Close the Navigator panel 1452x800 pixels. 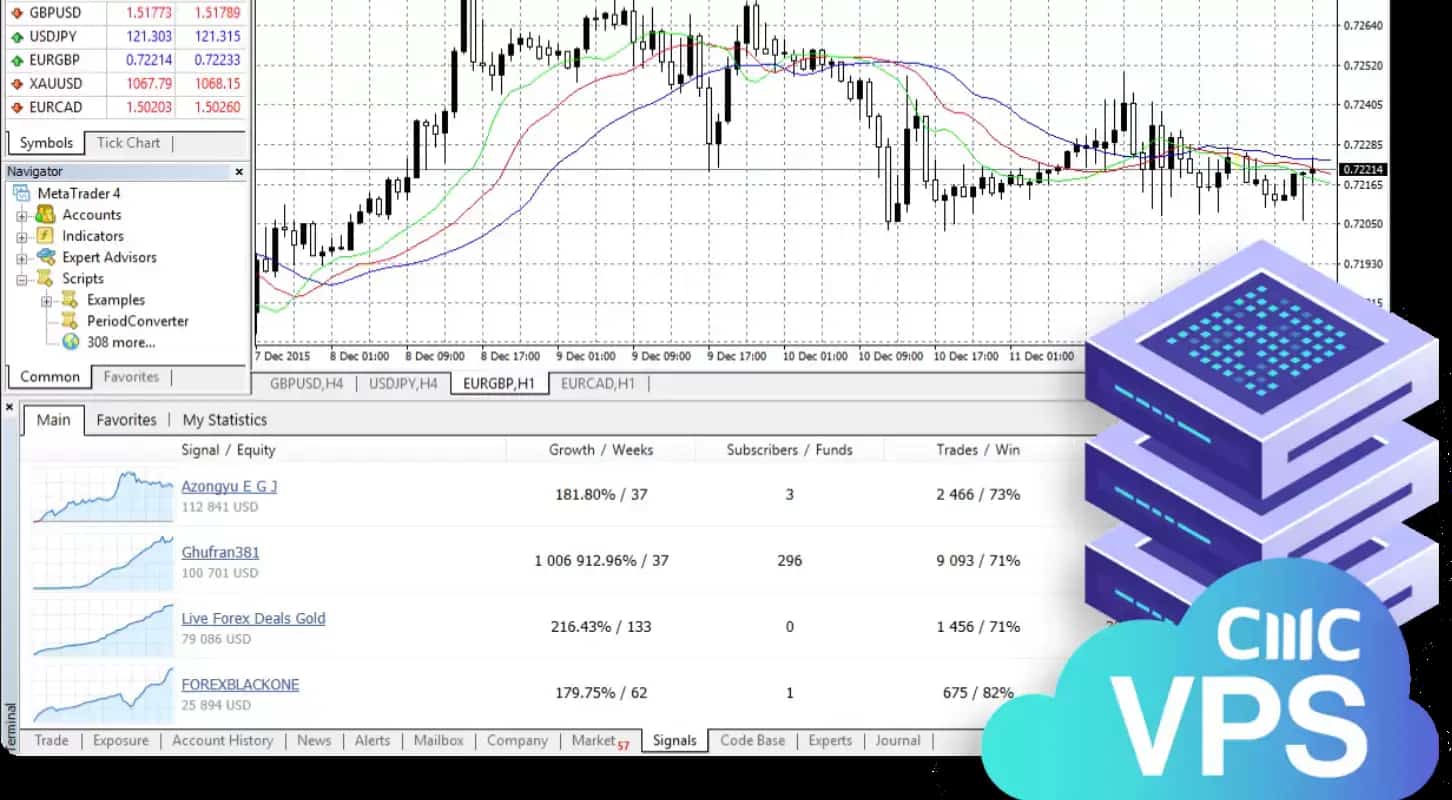pos(239,172)
